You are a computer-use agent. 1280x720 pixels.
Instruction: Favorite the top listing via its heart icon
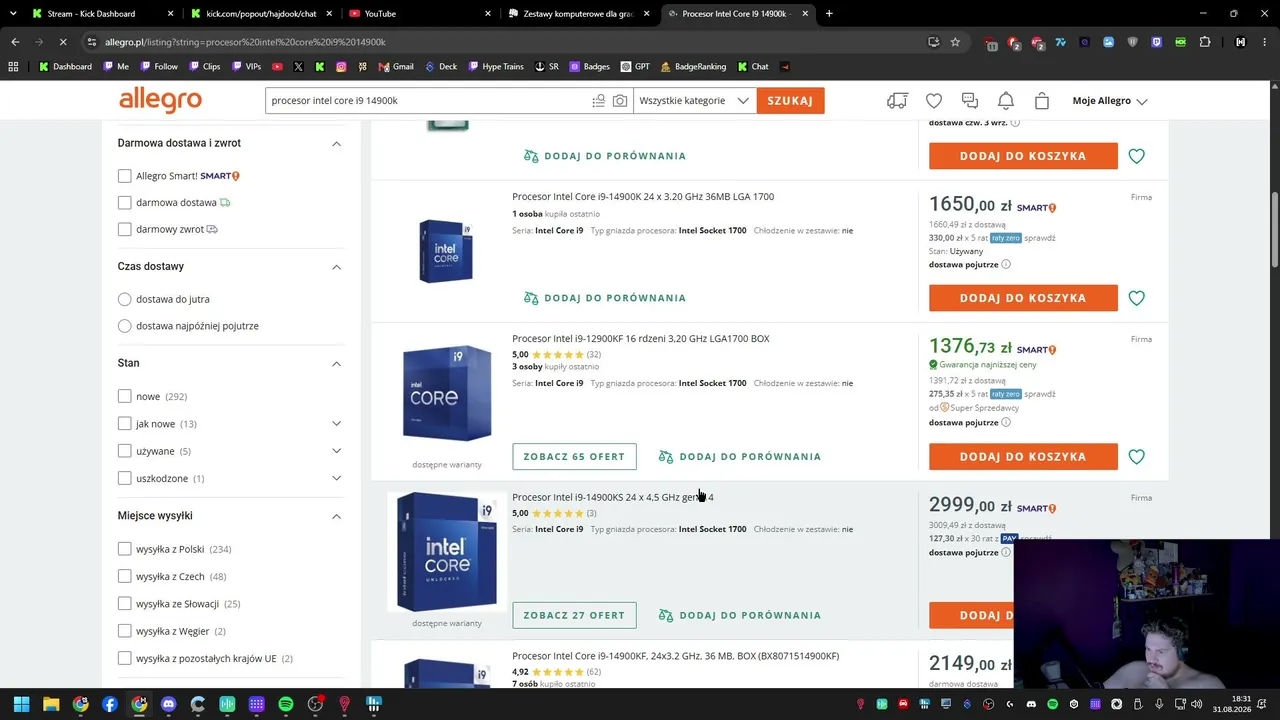pyautogui.click(x=1137, y=156)
